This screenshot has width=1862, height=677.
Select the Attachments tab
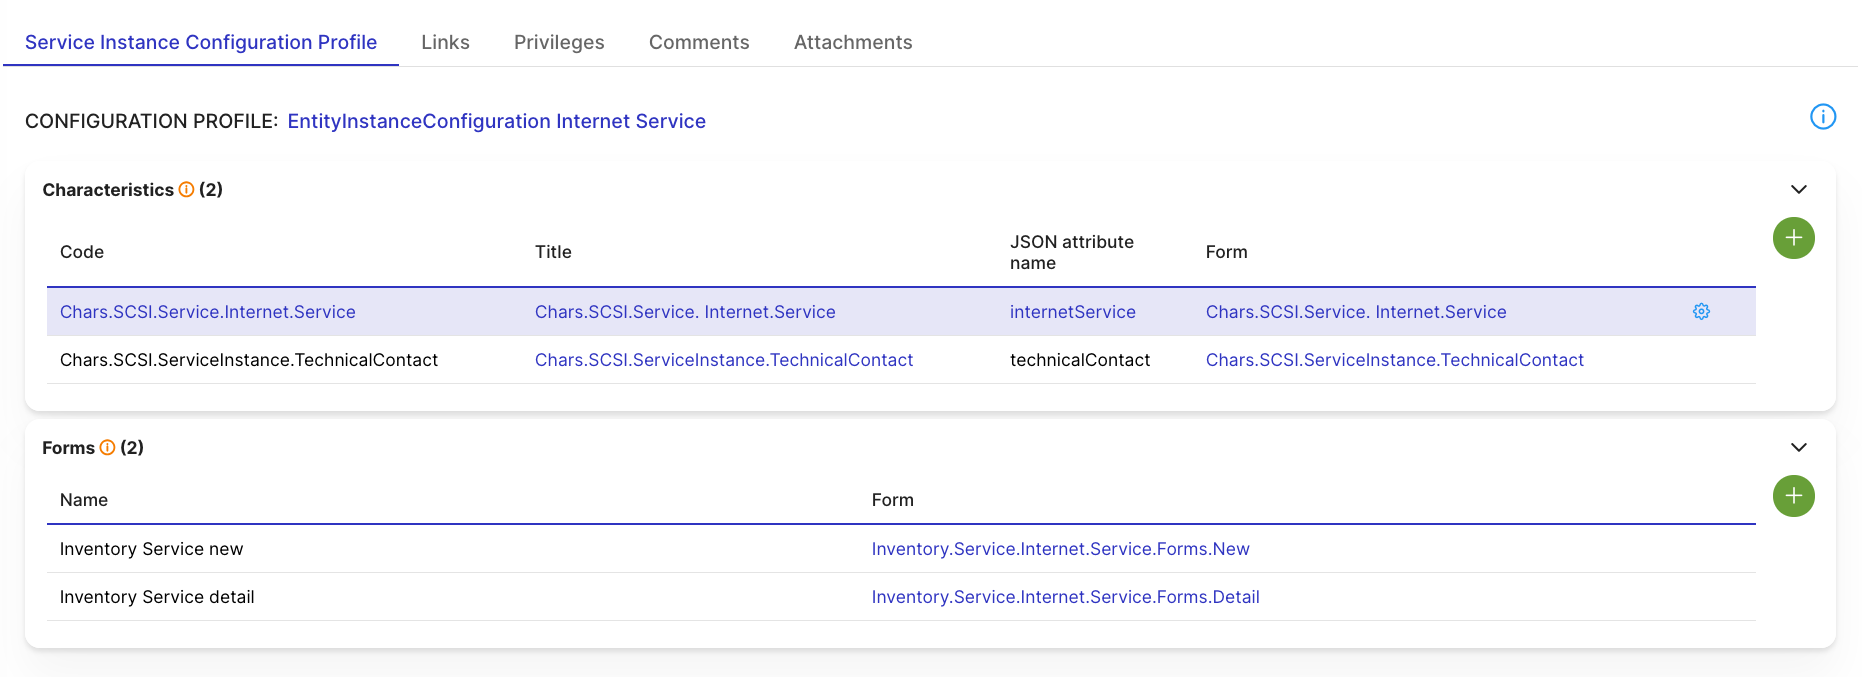(x=853, y=42)
